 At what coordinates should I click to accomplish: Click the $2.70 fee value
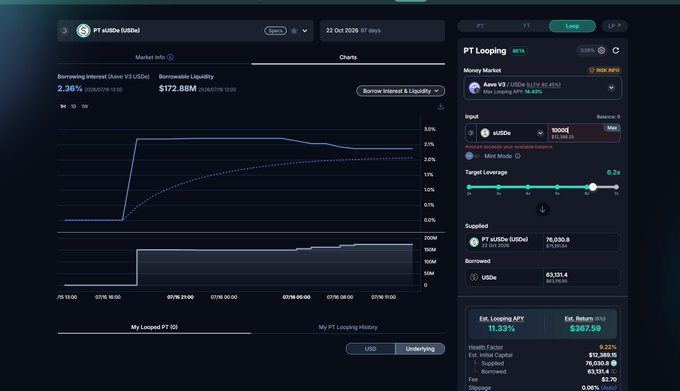coord(609,379)
